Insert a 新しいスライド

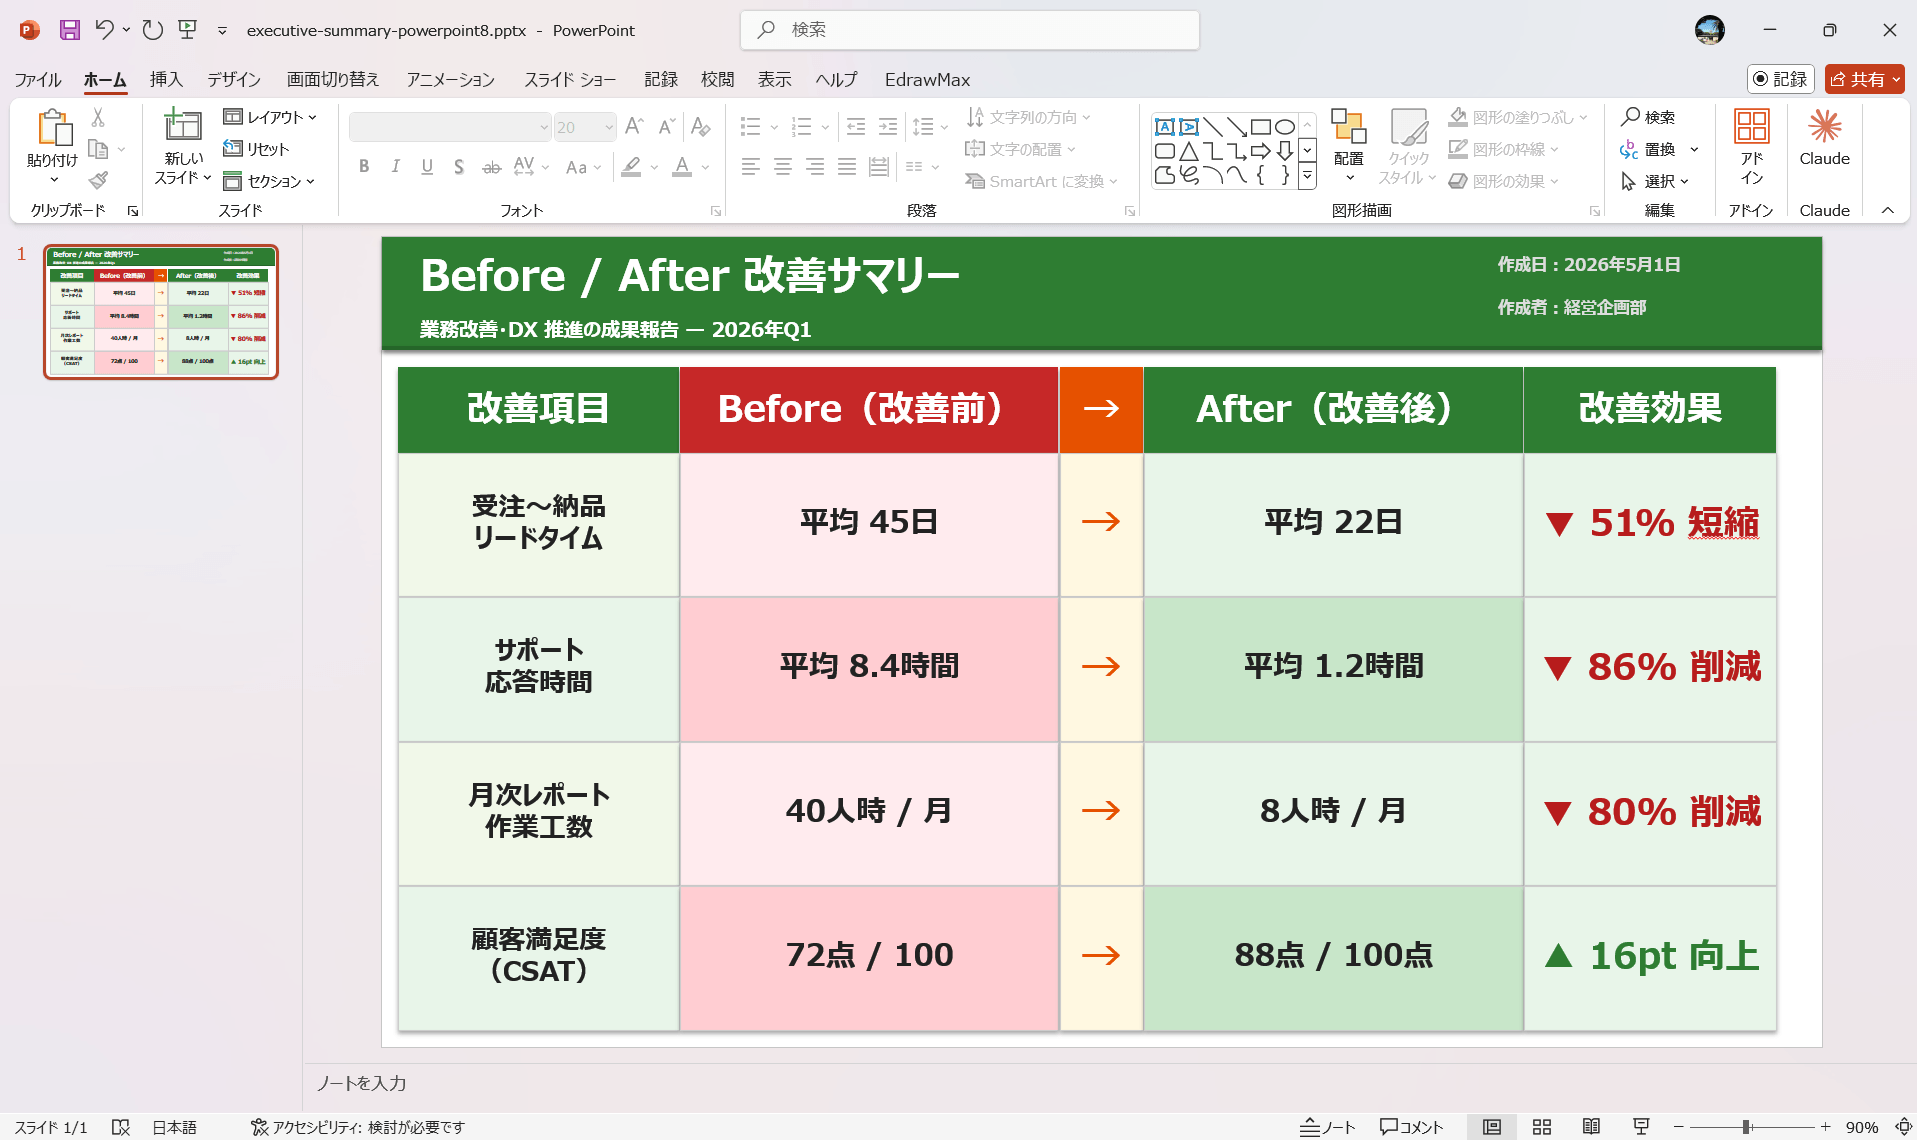(183, 146)
